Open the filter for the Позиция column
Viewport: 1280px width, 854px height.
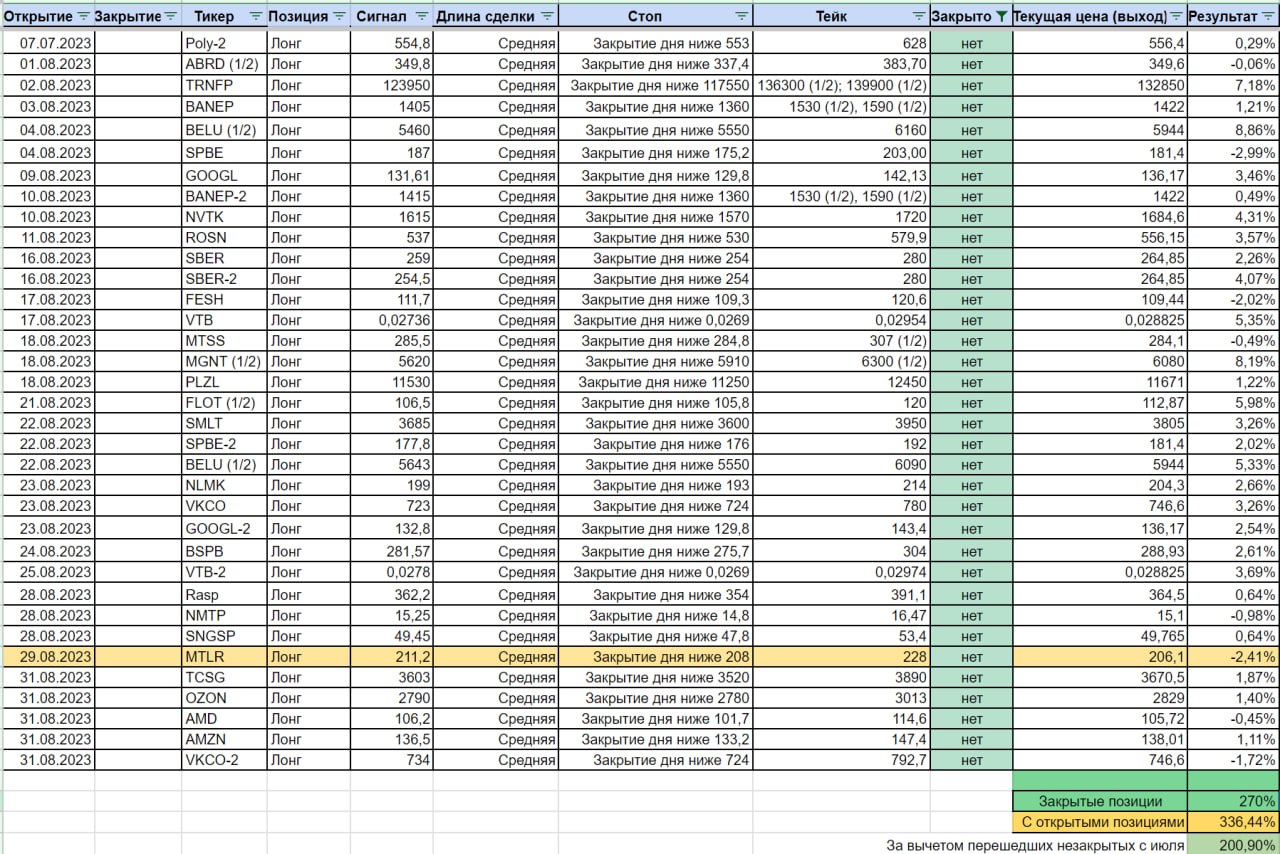coord(339,17)
